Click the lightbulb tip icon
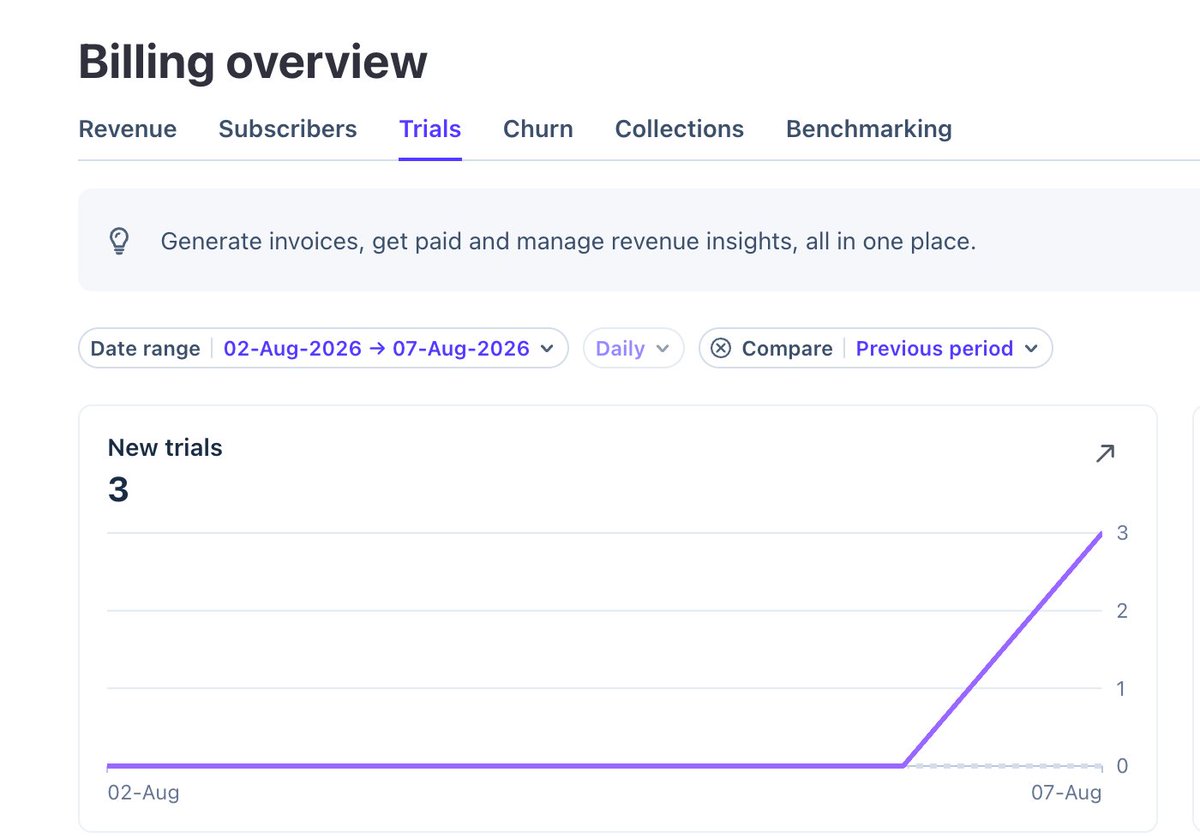The width and height of the screenshot is (1200, 838). 120,240
